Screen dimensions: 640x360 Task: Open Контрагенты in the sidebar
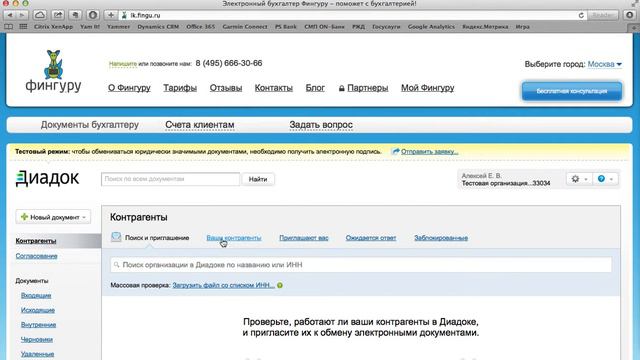pos(36,241)
